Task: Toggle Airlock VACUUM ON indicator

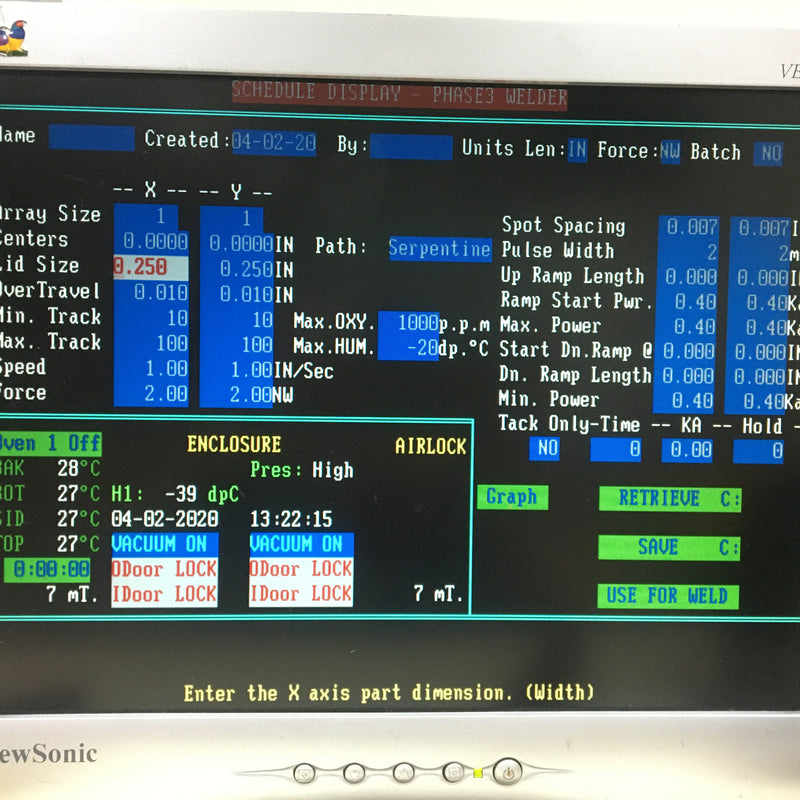Action: pos(301,545)
